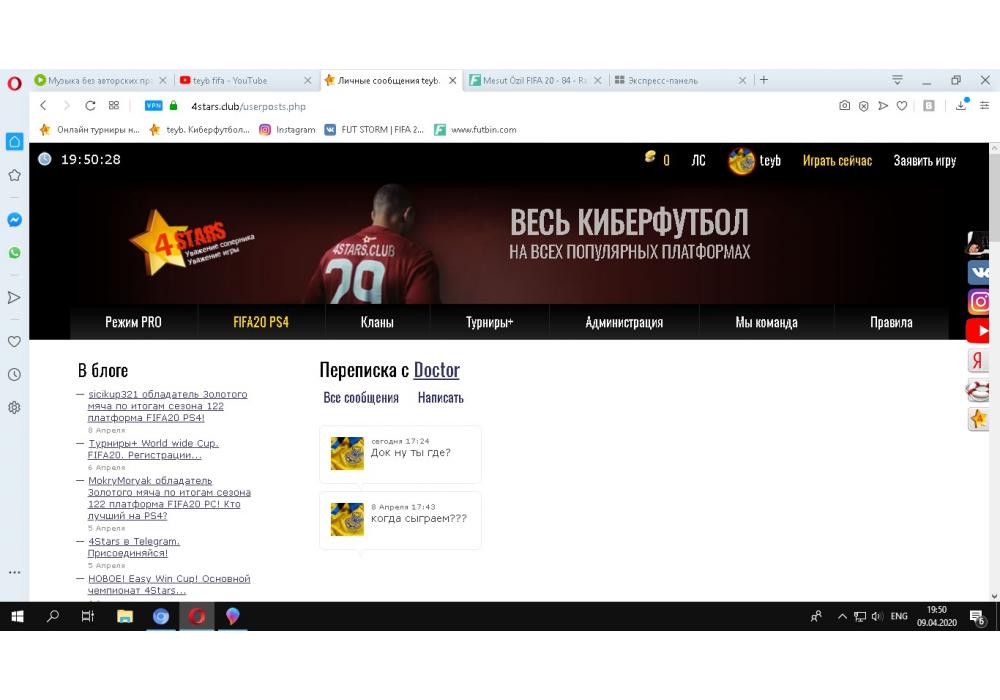1000x700 pixels.
Task: Open Messenger in the Opera sidebar
Action: (x=14, y=220)
